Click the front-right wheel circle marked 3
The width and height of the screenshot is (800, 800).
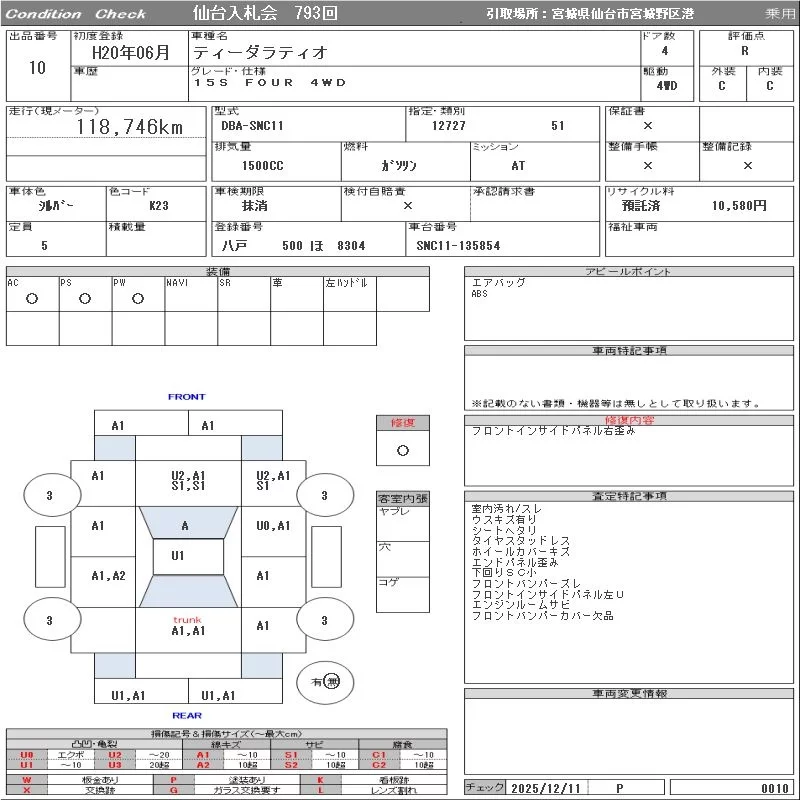click(x=323, y=495)
